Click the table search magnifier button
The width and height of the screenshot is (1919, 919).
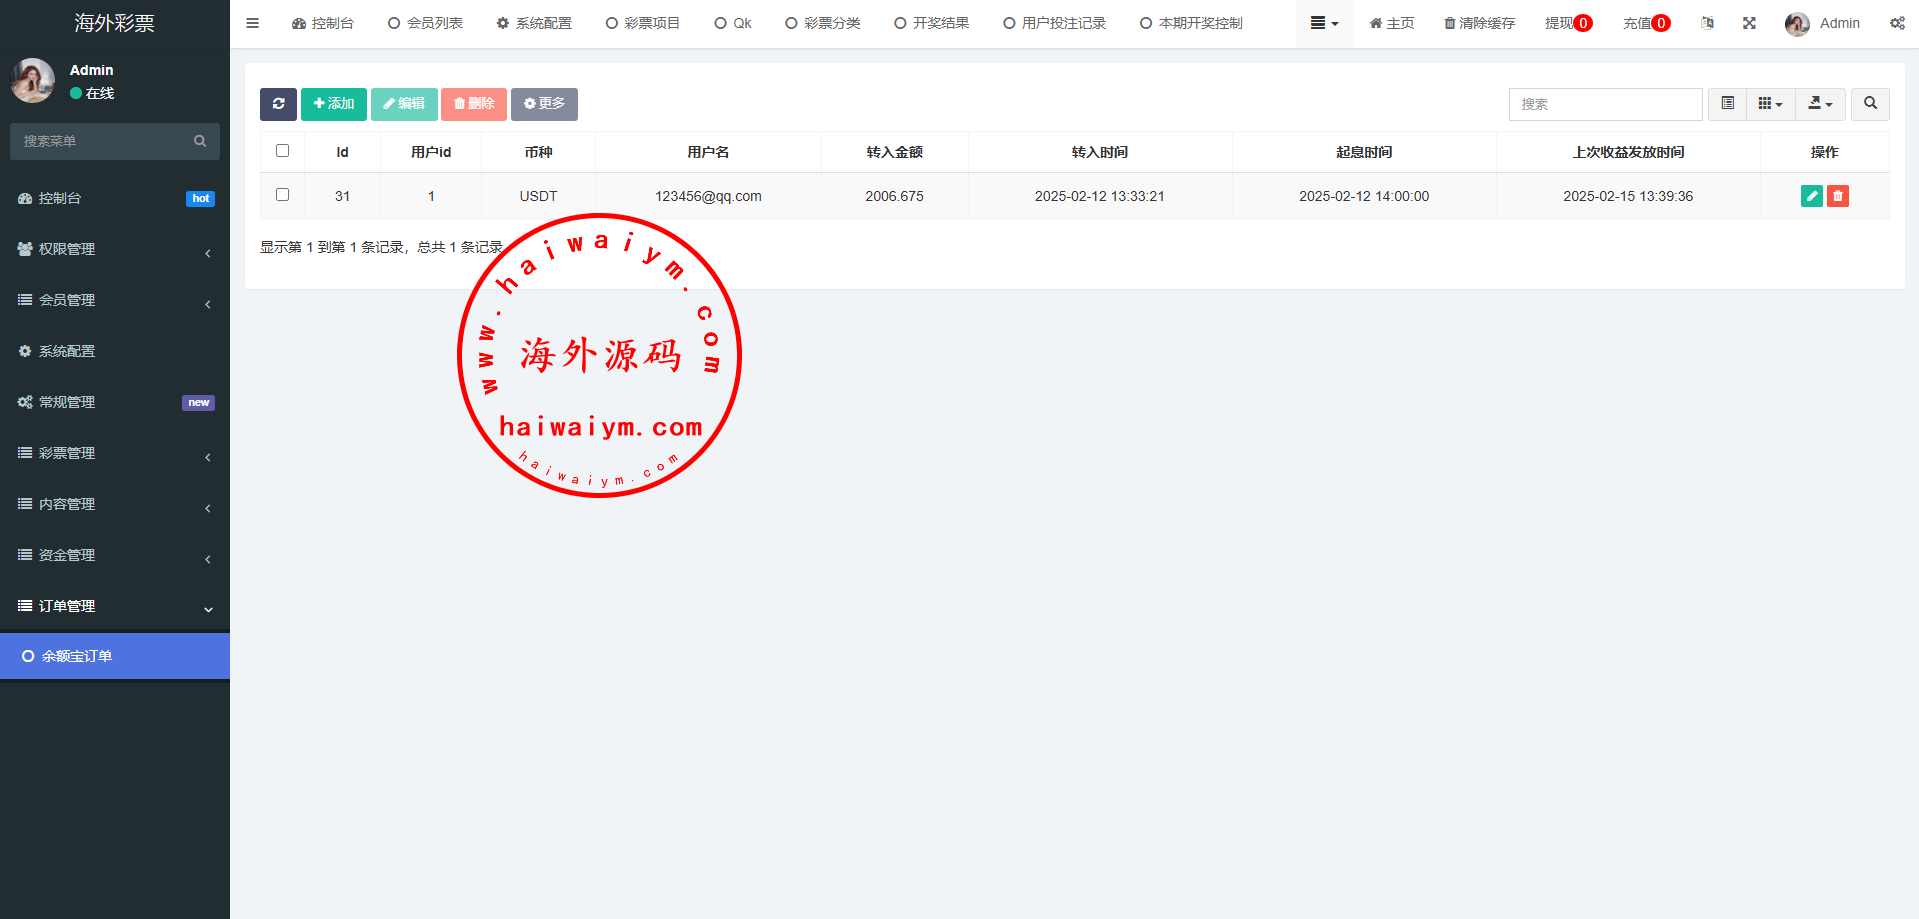(x=1870, y=104)
